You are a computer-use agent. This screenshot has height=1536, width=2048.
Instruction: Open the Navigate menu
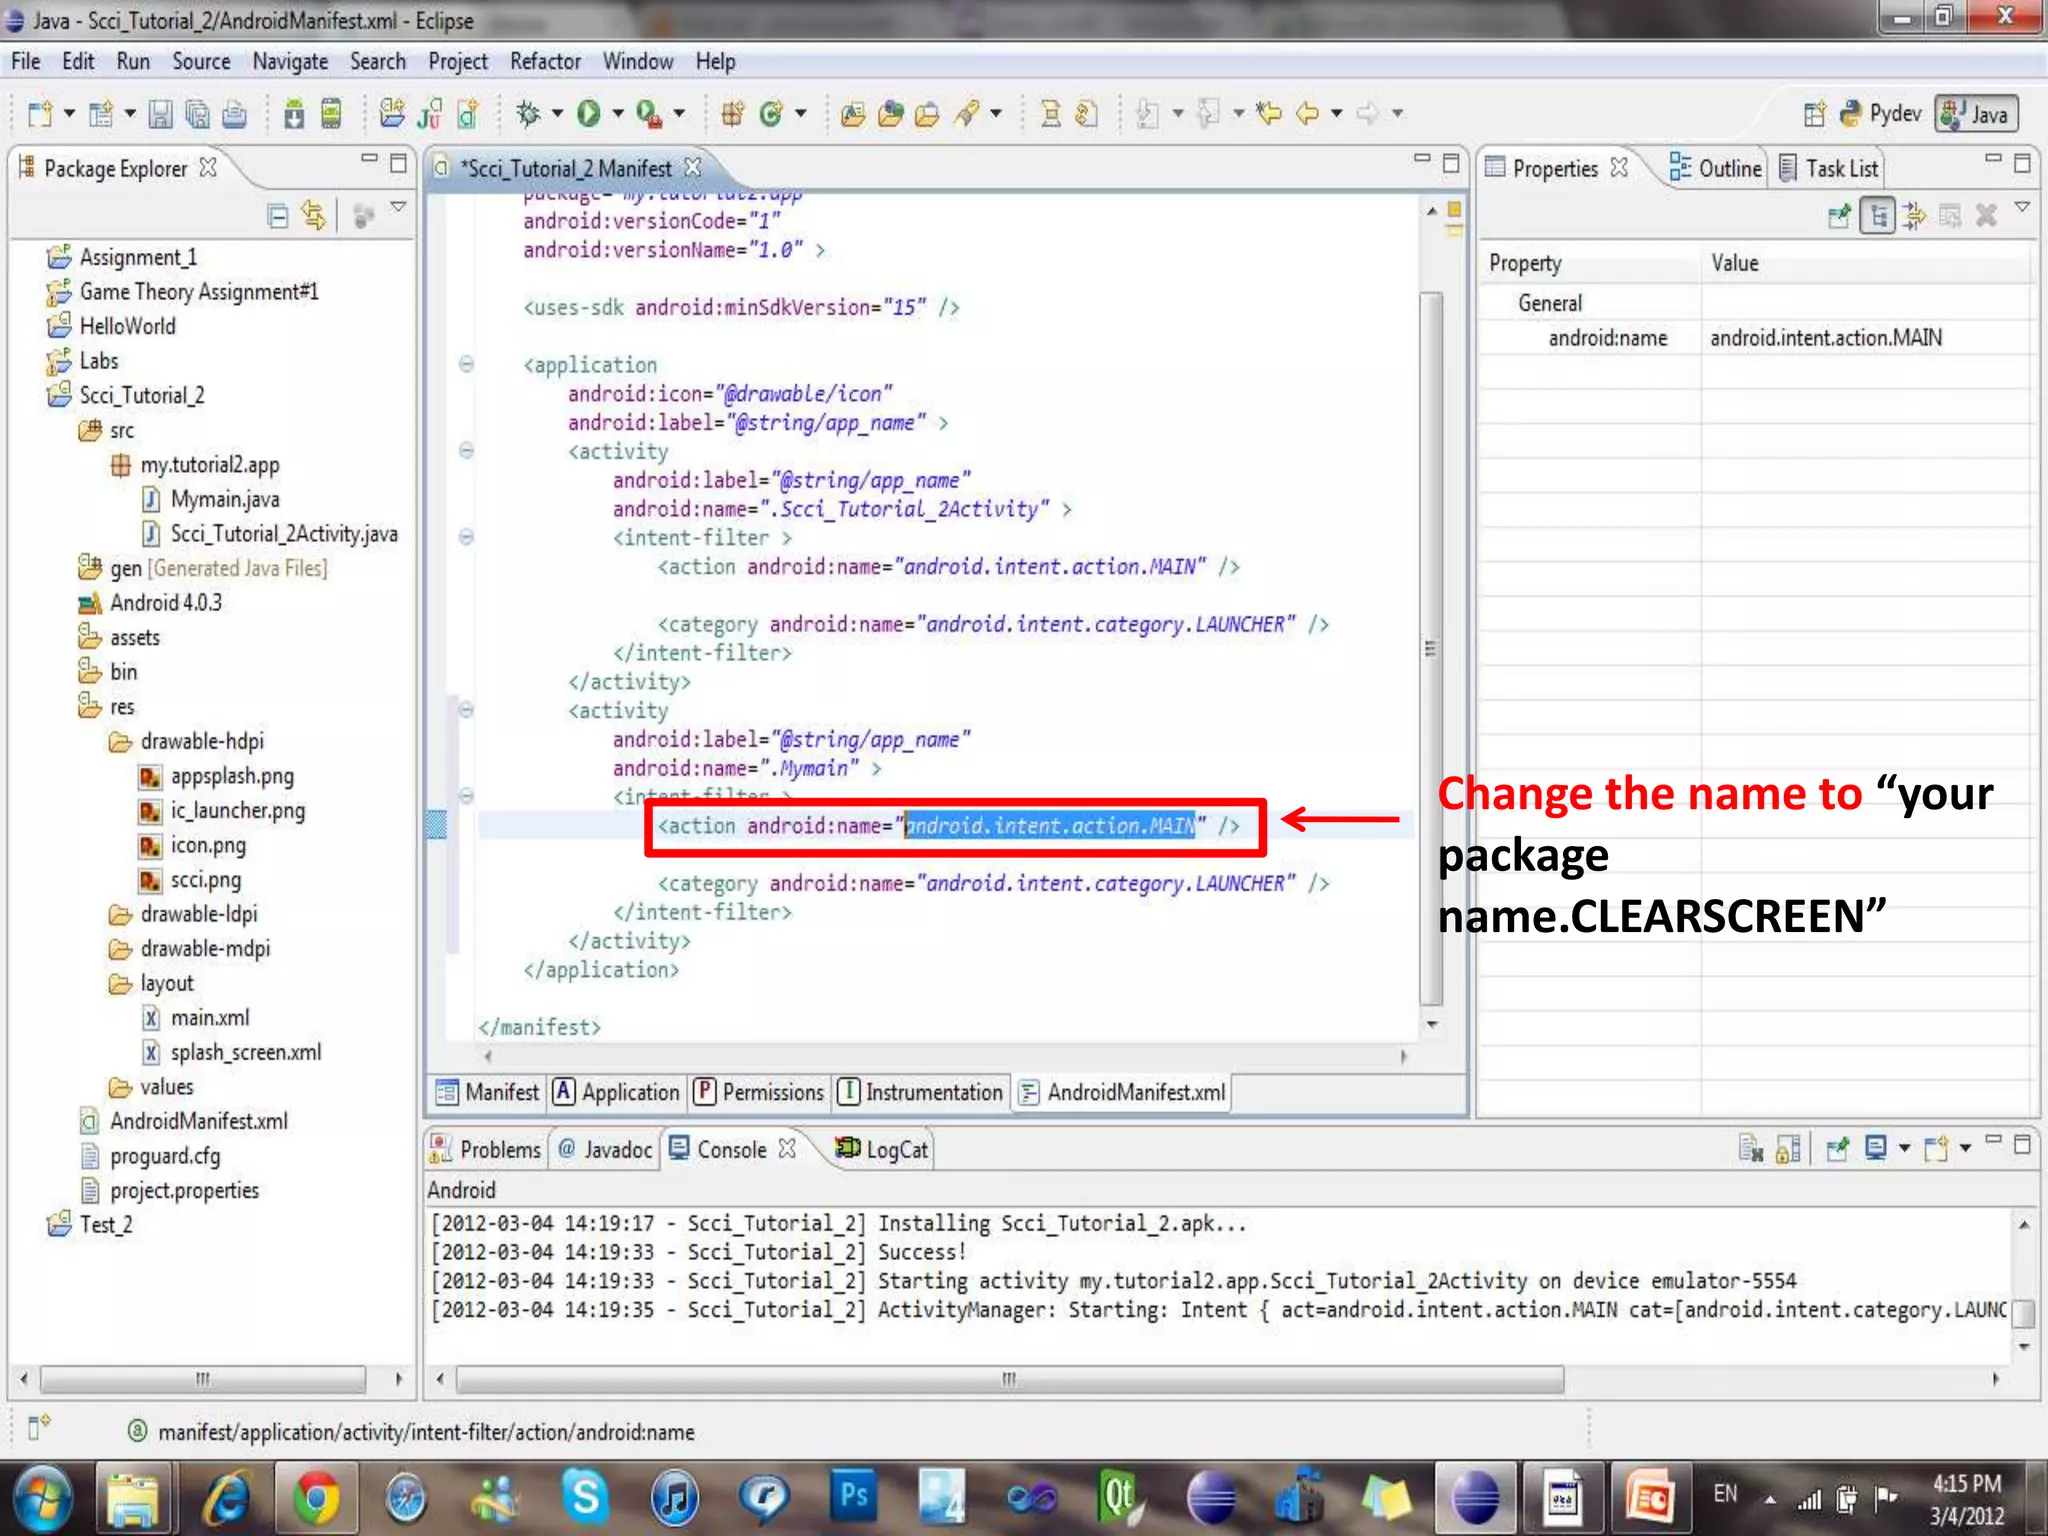290,62
